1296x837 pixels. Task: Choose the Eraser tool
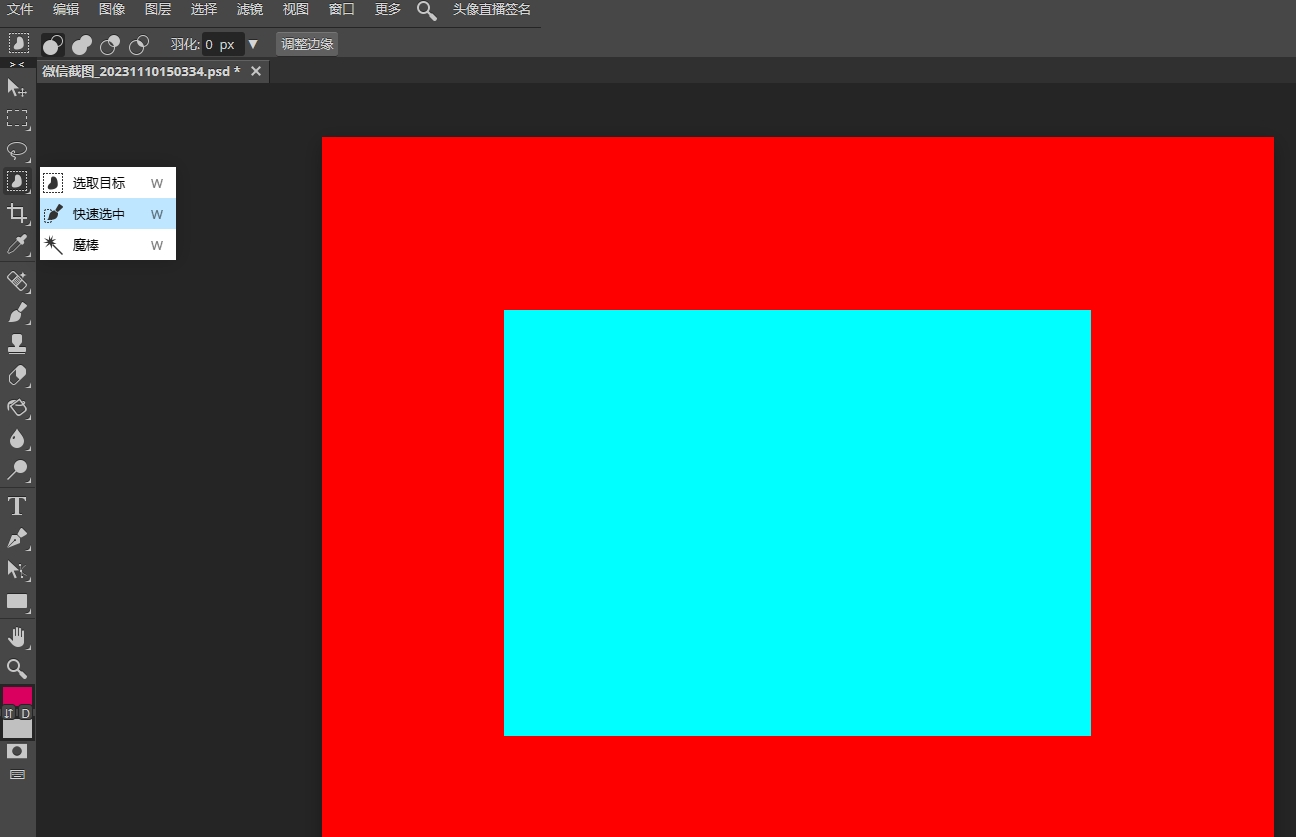click(x=16, y=375)
